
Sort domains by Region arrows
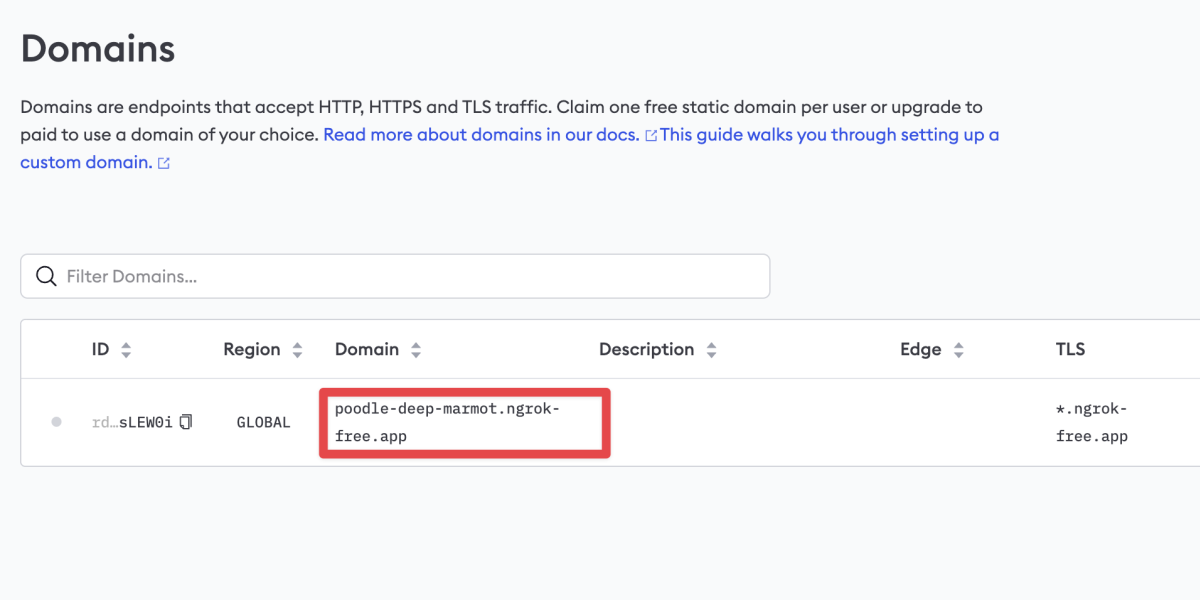click(297, 350)
